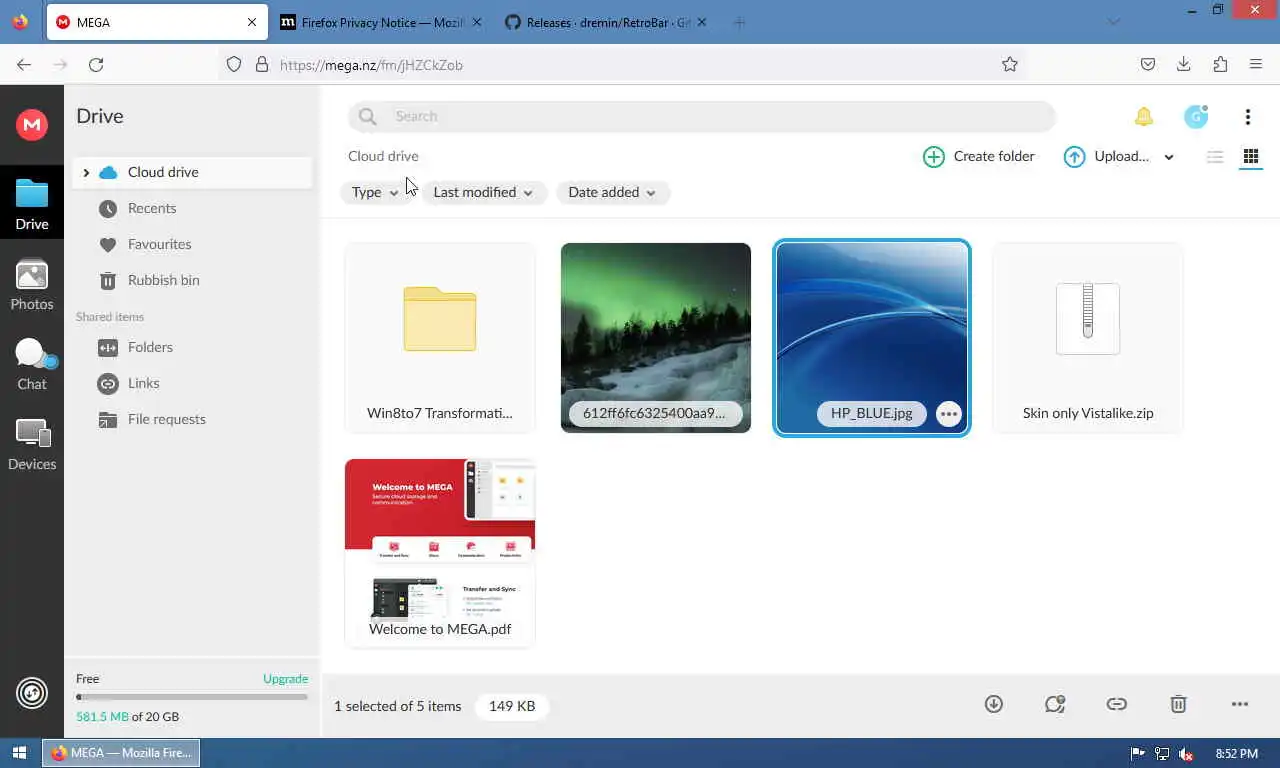Click the site padlock icon
Screen dimensions: 1280x768
tap(262, 65)
